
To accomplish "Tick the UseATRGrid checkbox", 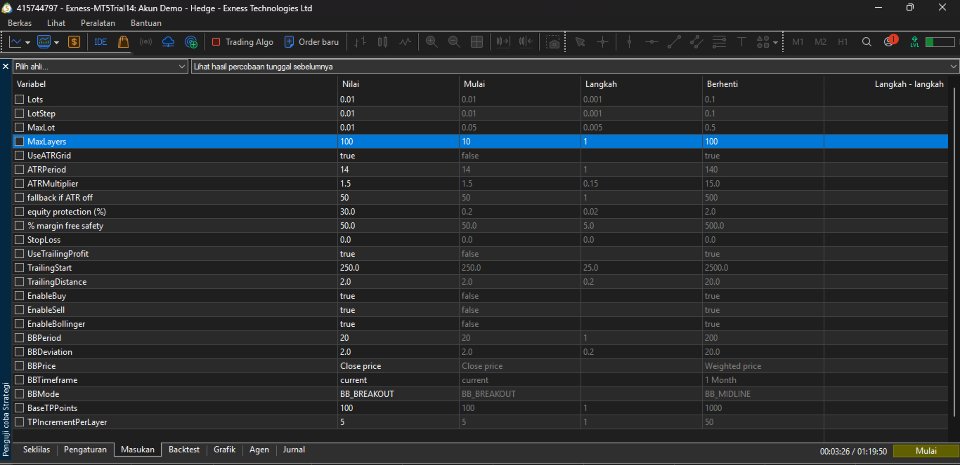I will (20, 155).
